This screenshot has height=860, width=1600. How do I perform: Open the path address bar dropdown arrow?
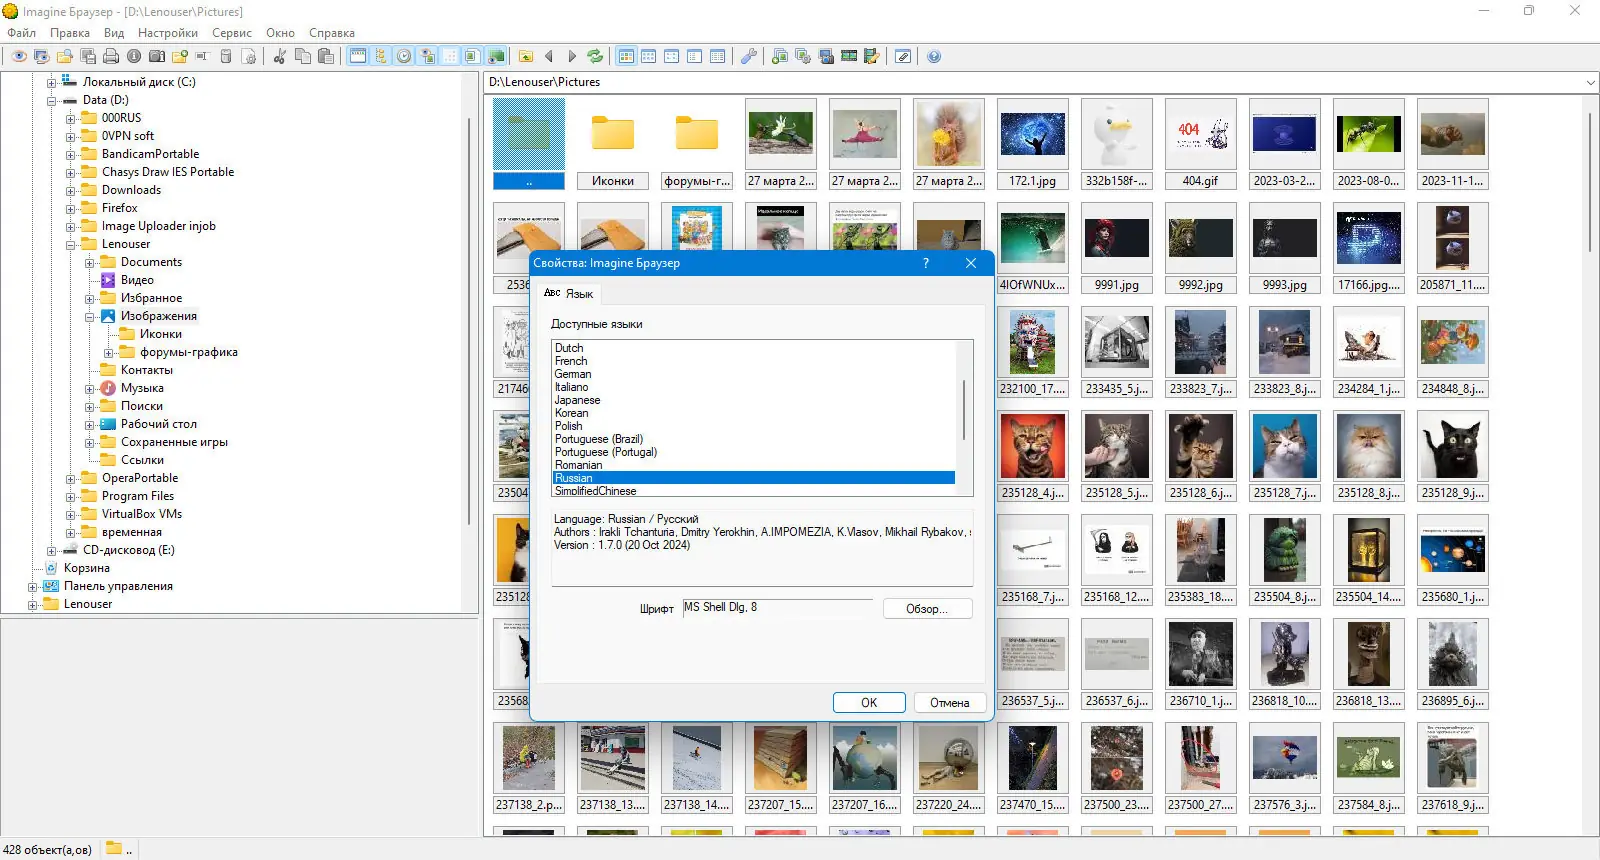click(x=1590, y=83)
